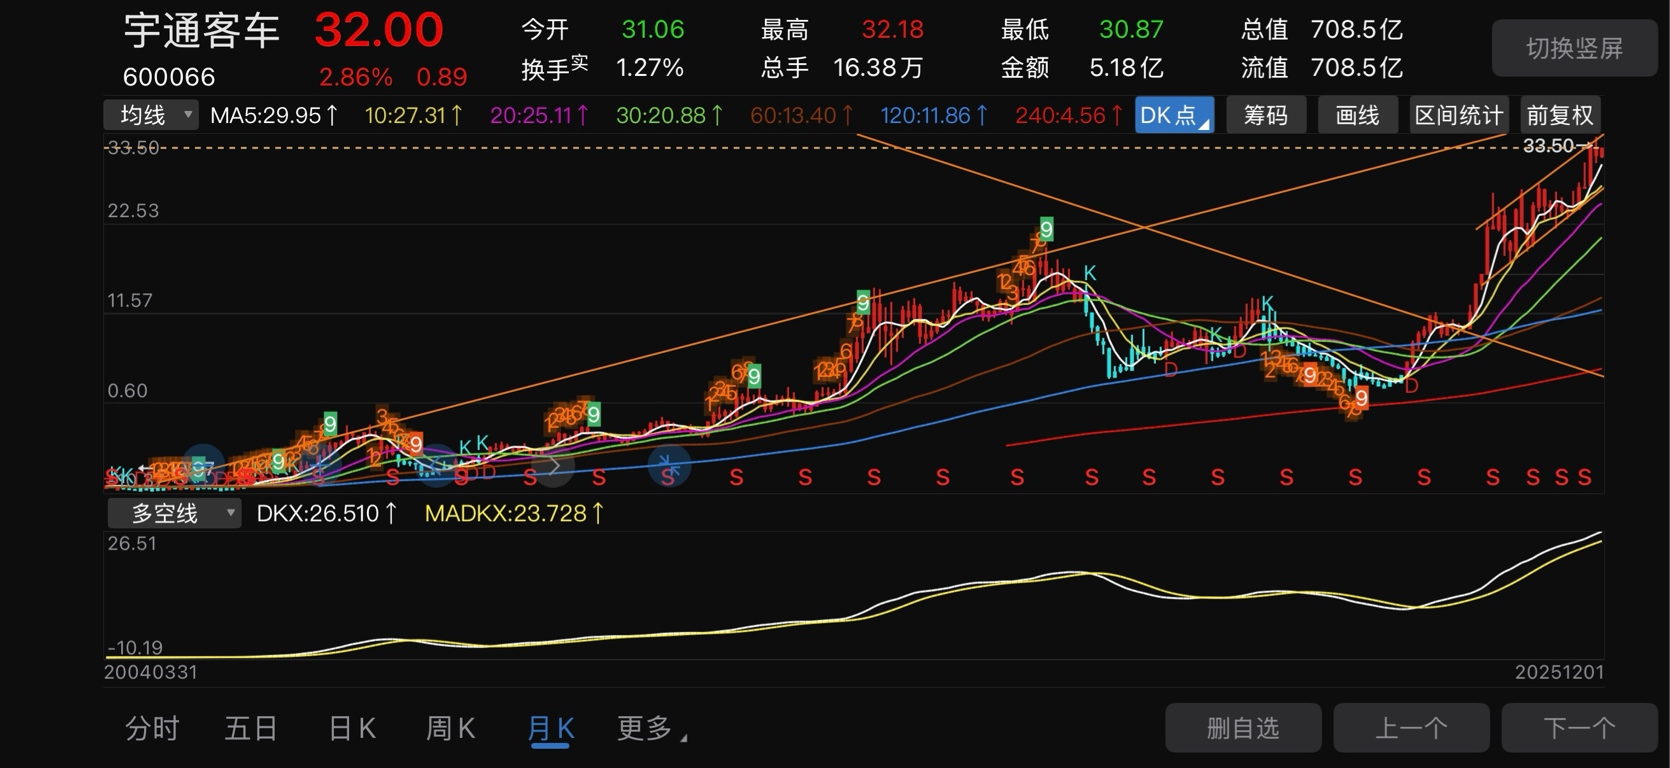
Task: Tap the MA30 value 30:20.88
Action: click(x=669, y=115)
